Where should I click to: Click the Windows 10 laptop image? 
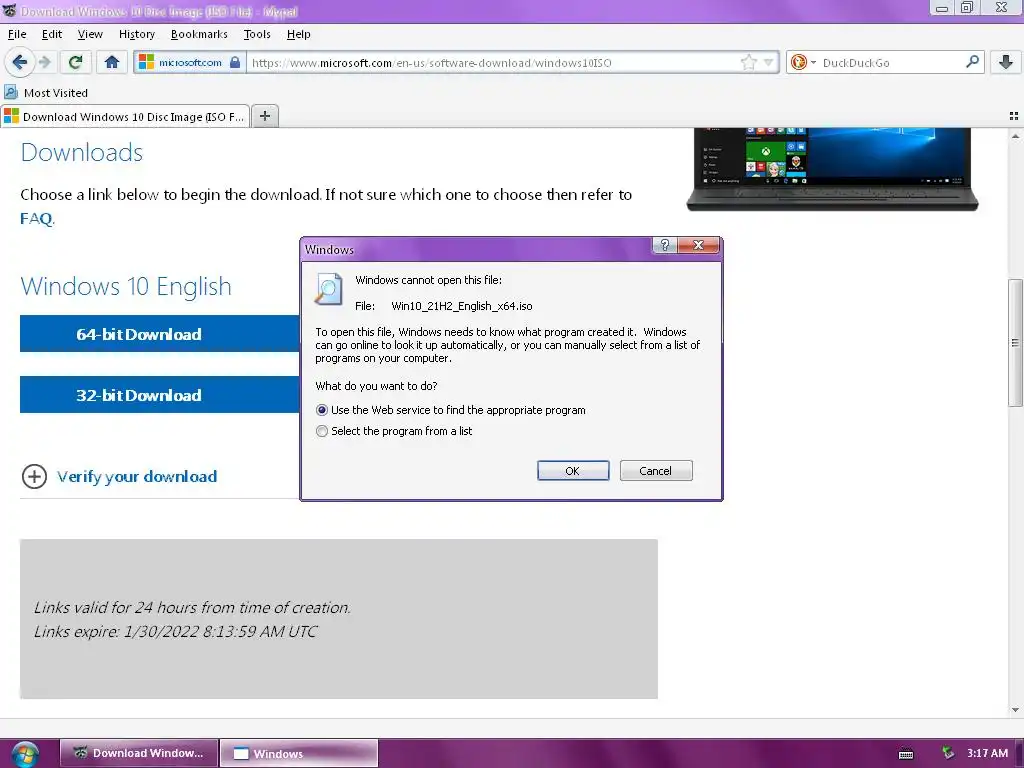[x=832, y=169]
